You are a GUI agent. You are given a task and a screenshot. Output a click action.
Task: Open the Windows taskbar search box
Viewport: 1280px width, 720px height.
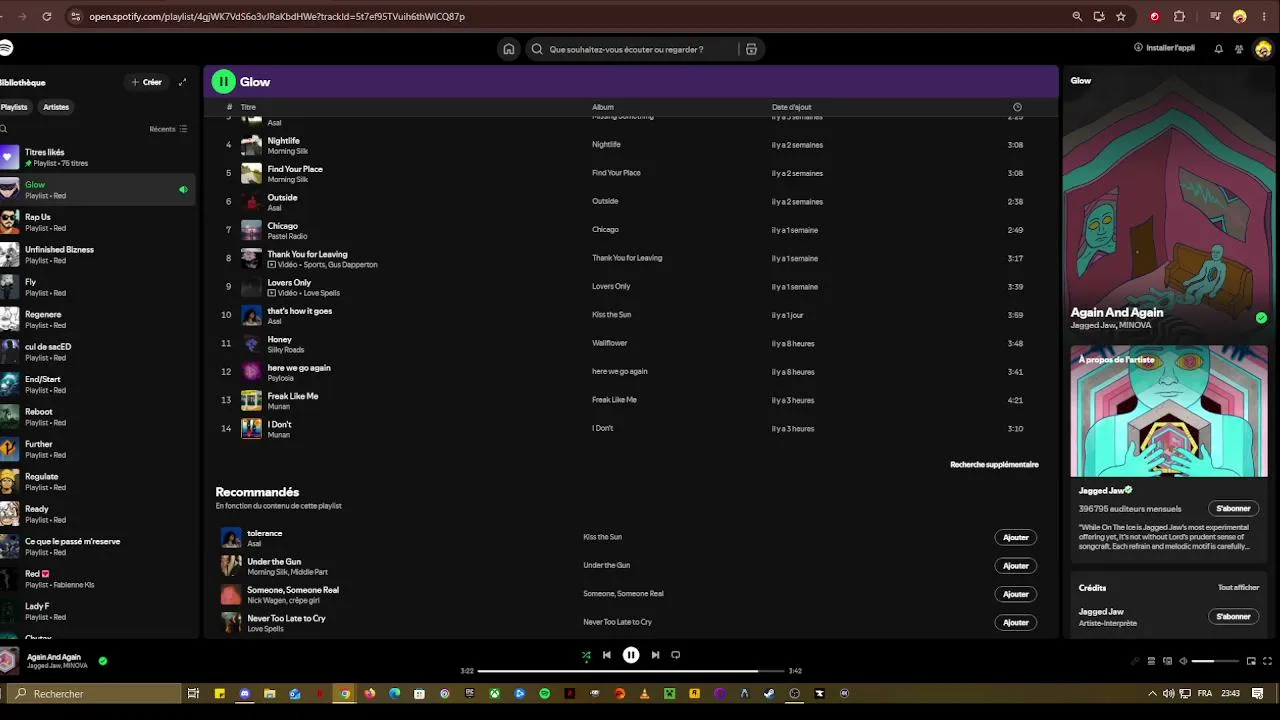[96, 693]
